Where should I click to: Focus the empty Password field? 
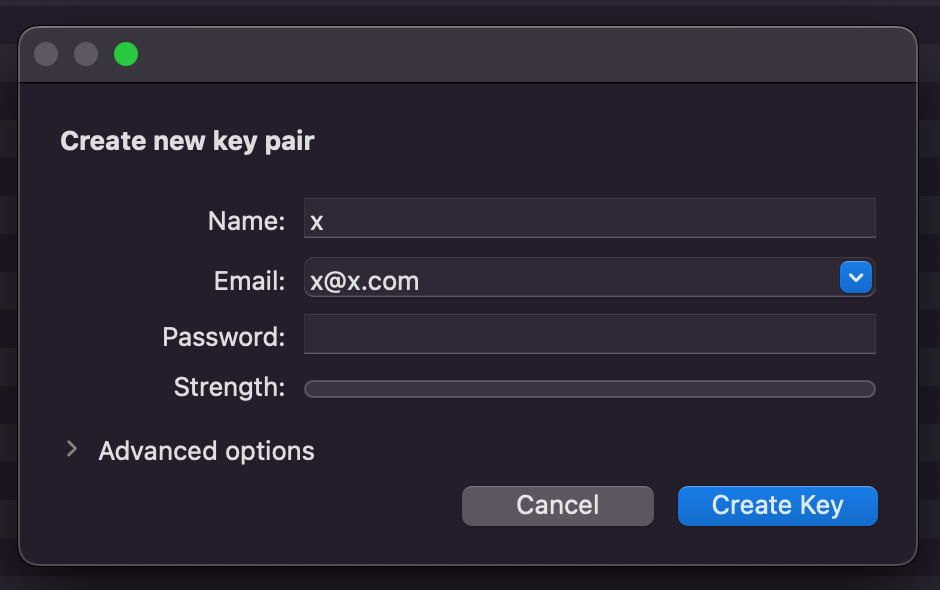[589, 334]
